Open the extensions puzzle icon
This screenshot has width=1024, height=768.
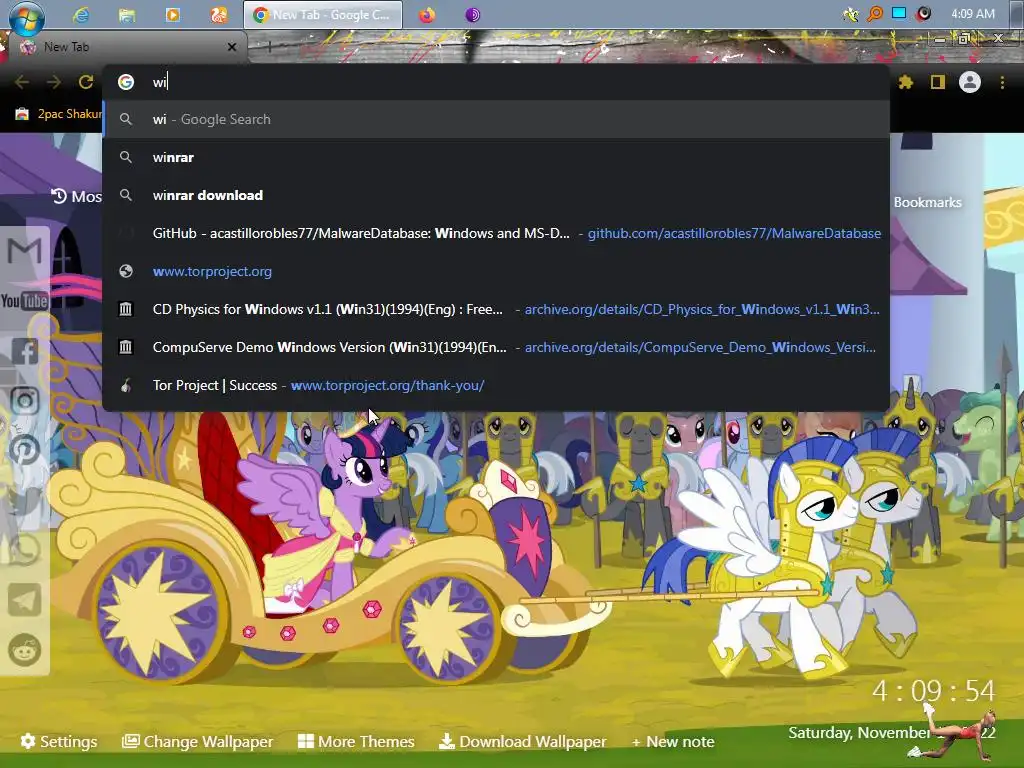906,82
